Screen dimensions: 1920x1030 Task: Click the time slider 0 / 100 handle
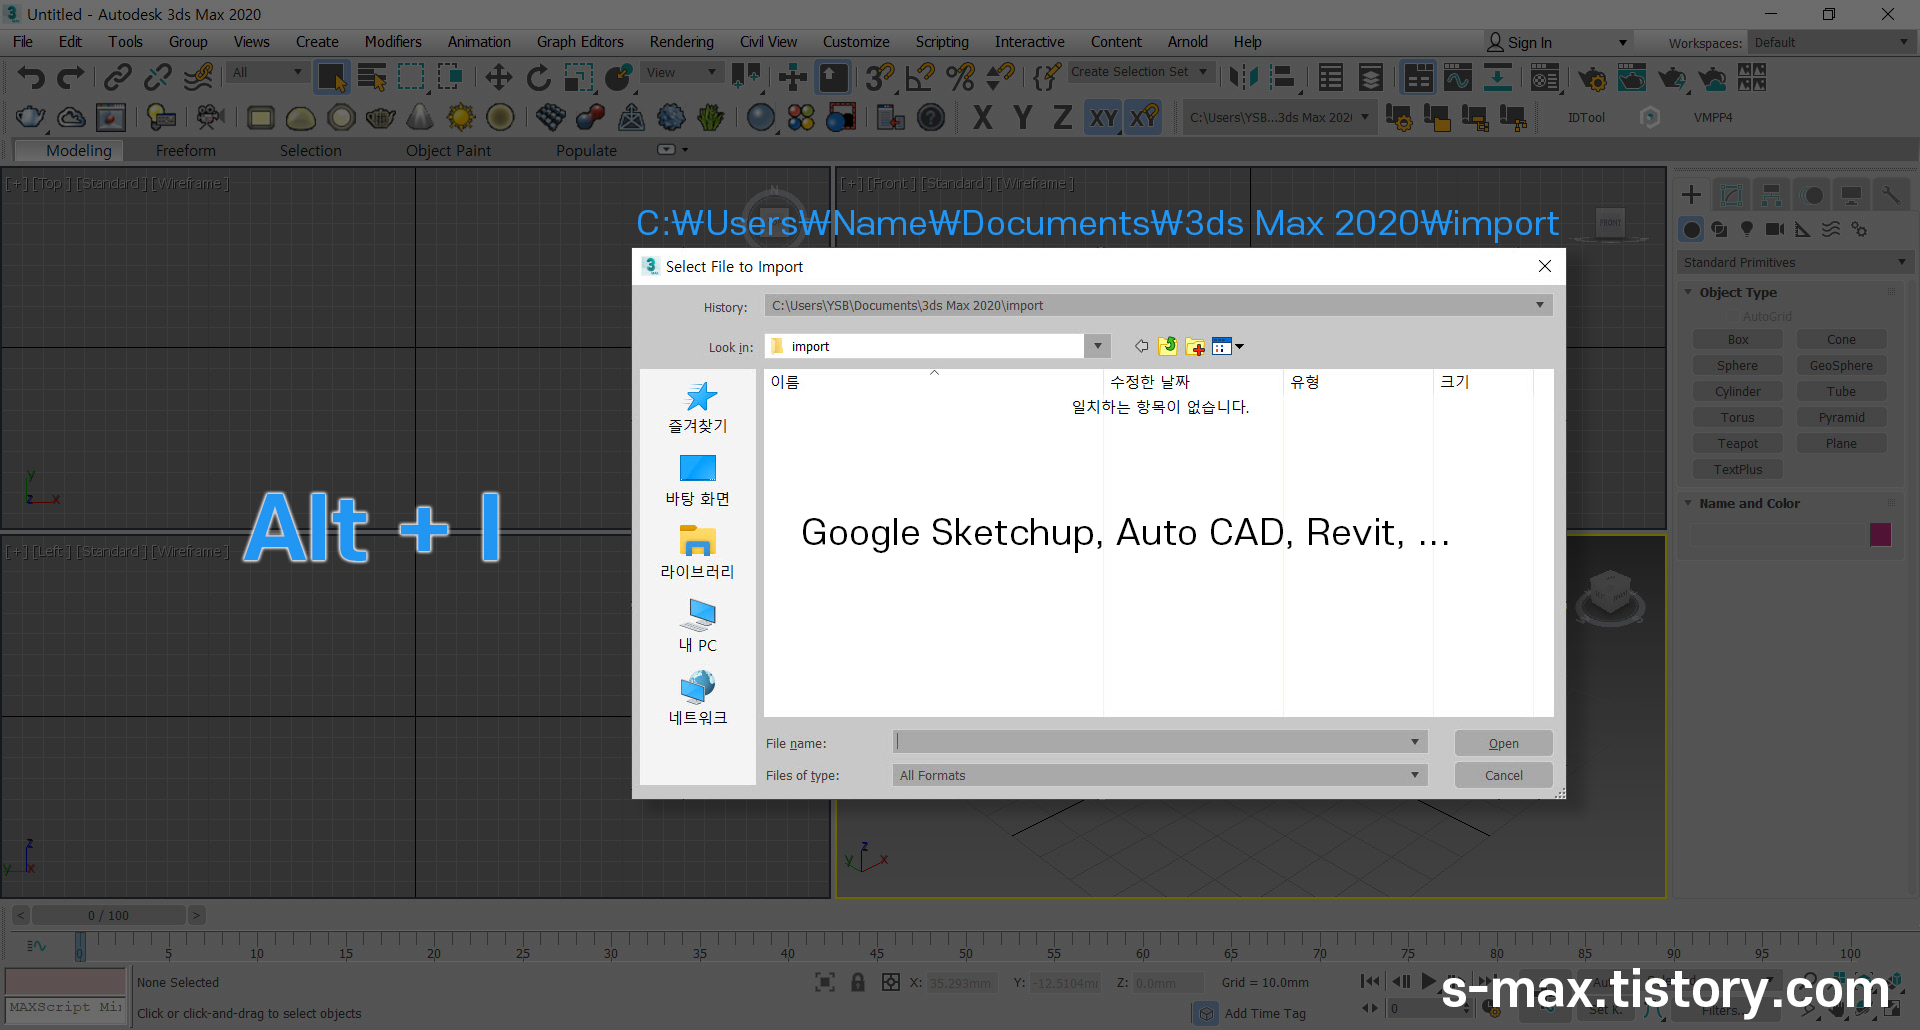(108, 915)
